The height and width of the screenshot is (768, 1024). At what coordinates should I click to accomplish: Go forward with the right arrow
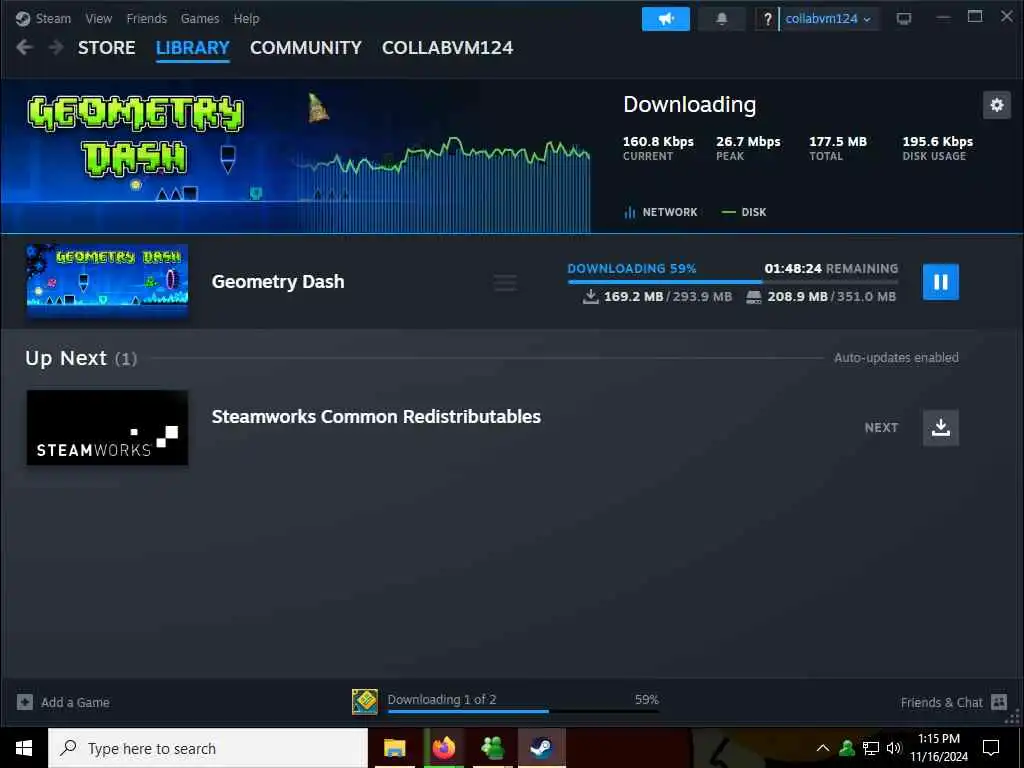pyautogui.click(x=56, y=48)
